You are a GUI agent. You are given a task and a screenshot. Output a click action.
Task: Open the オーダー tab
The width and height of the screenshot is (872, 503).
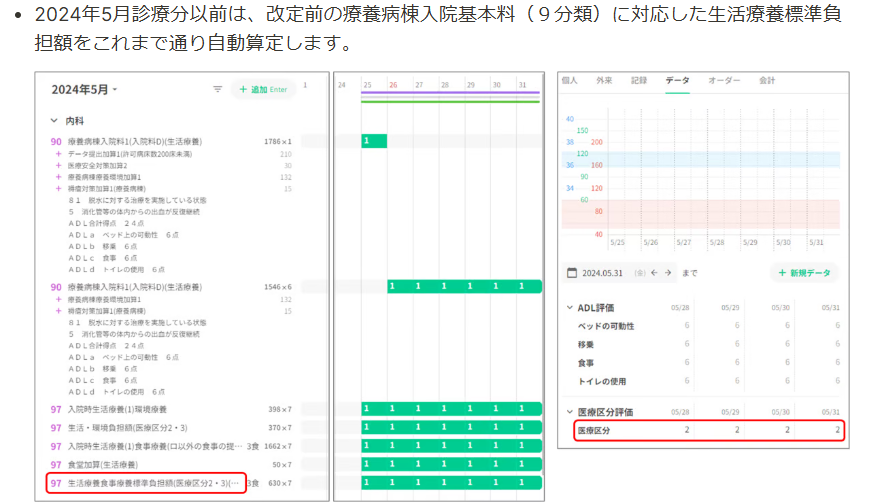[724, 81]
